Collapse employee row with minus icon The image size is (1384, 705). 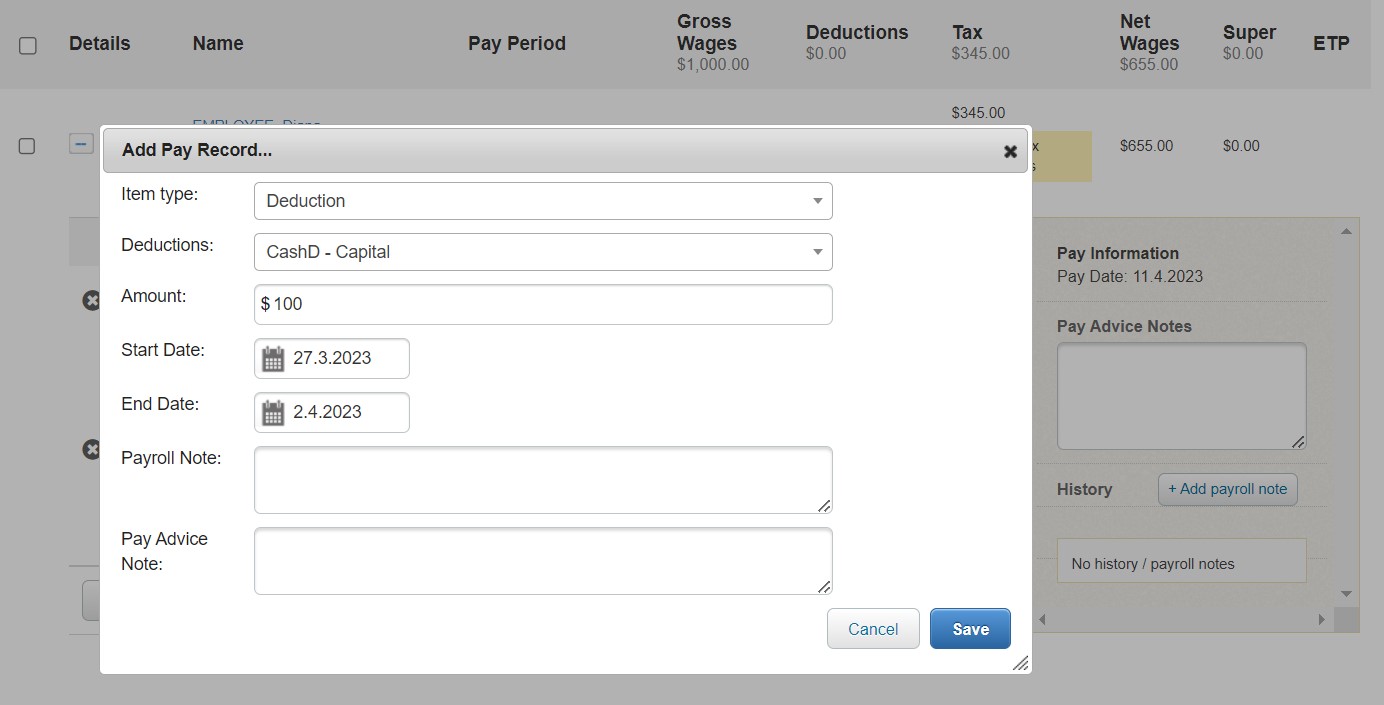pyautogui.click(x=82, y=144)
